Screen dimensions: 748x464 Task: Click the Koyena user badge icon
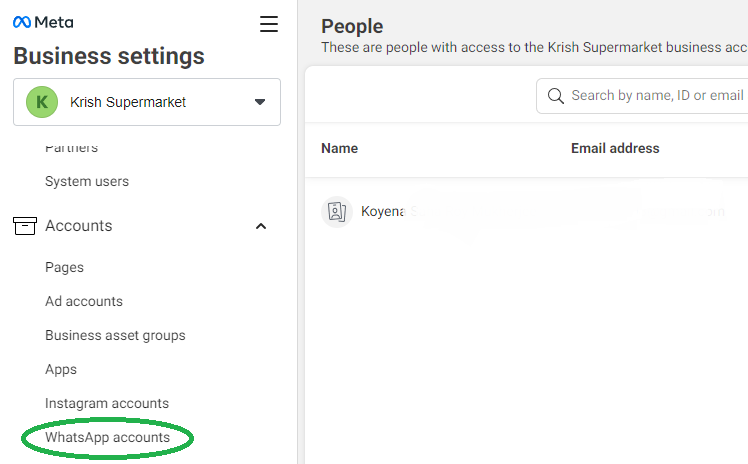(337, 212)
